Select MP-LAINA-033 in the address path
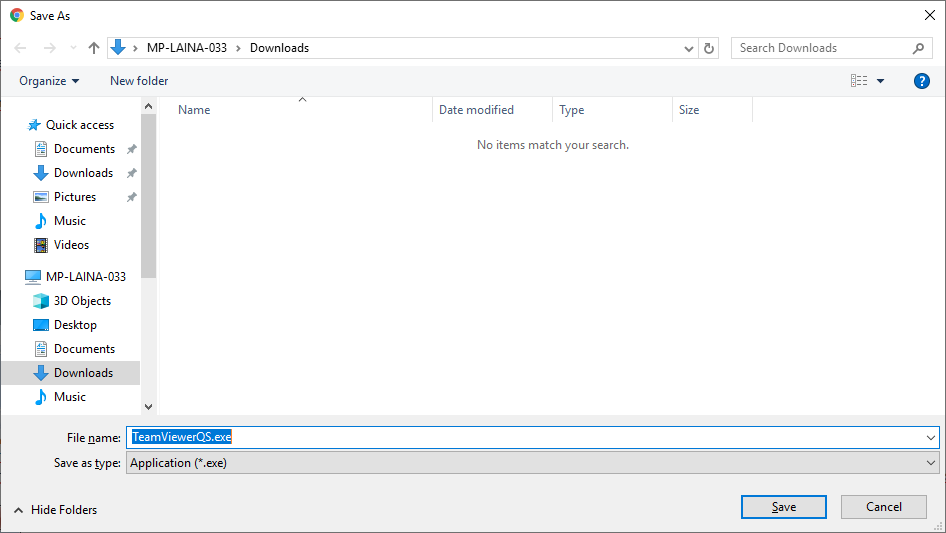The height and width of the screenshot is (533, 946). pos(187,48)
